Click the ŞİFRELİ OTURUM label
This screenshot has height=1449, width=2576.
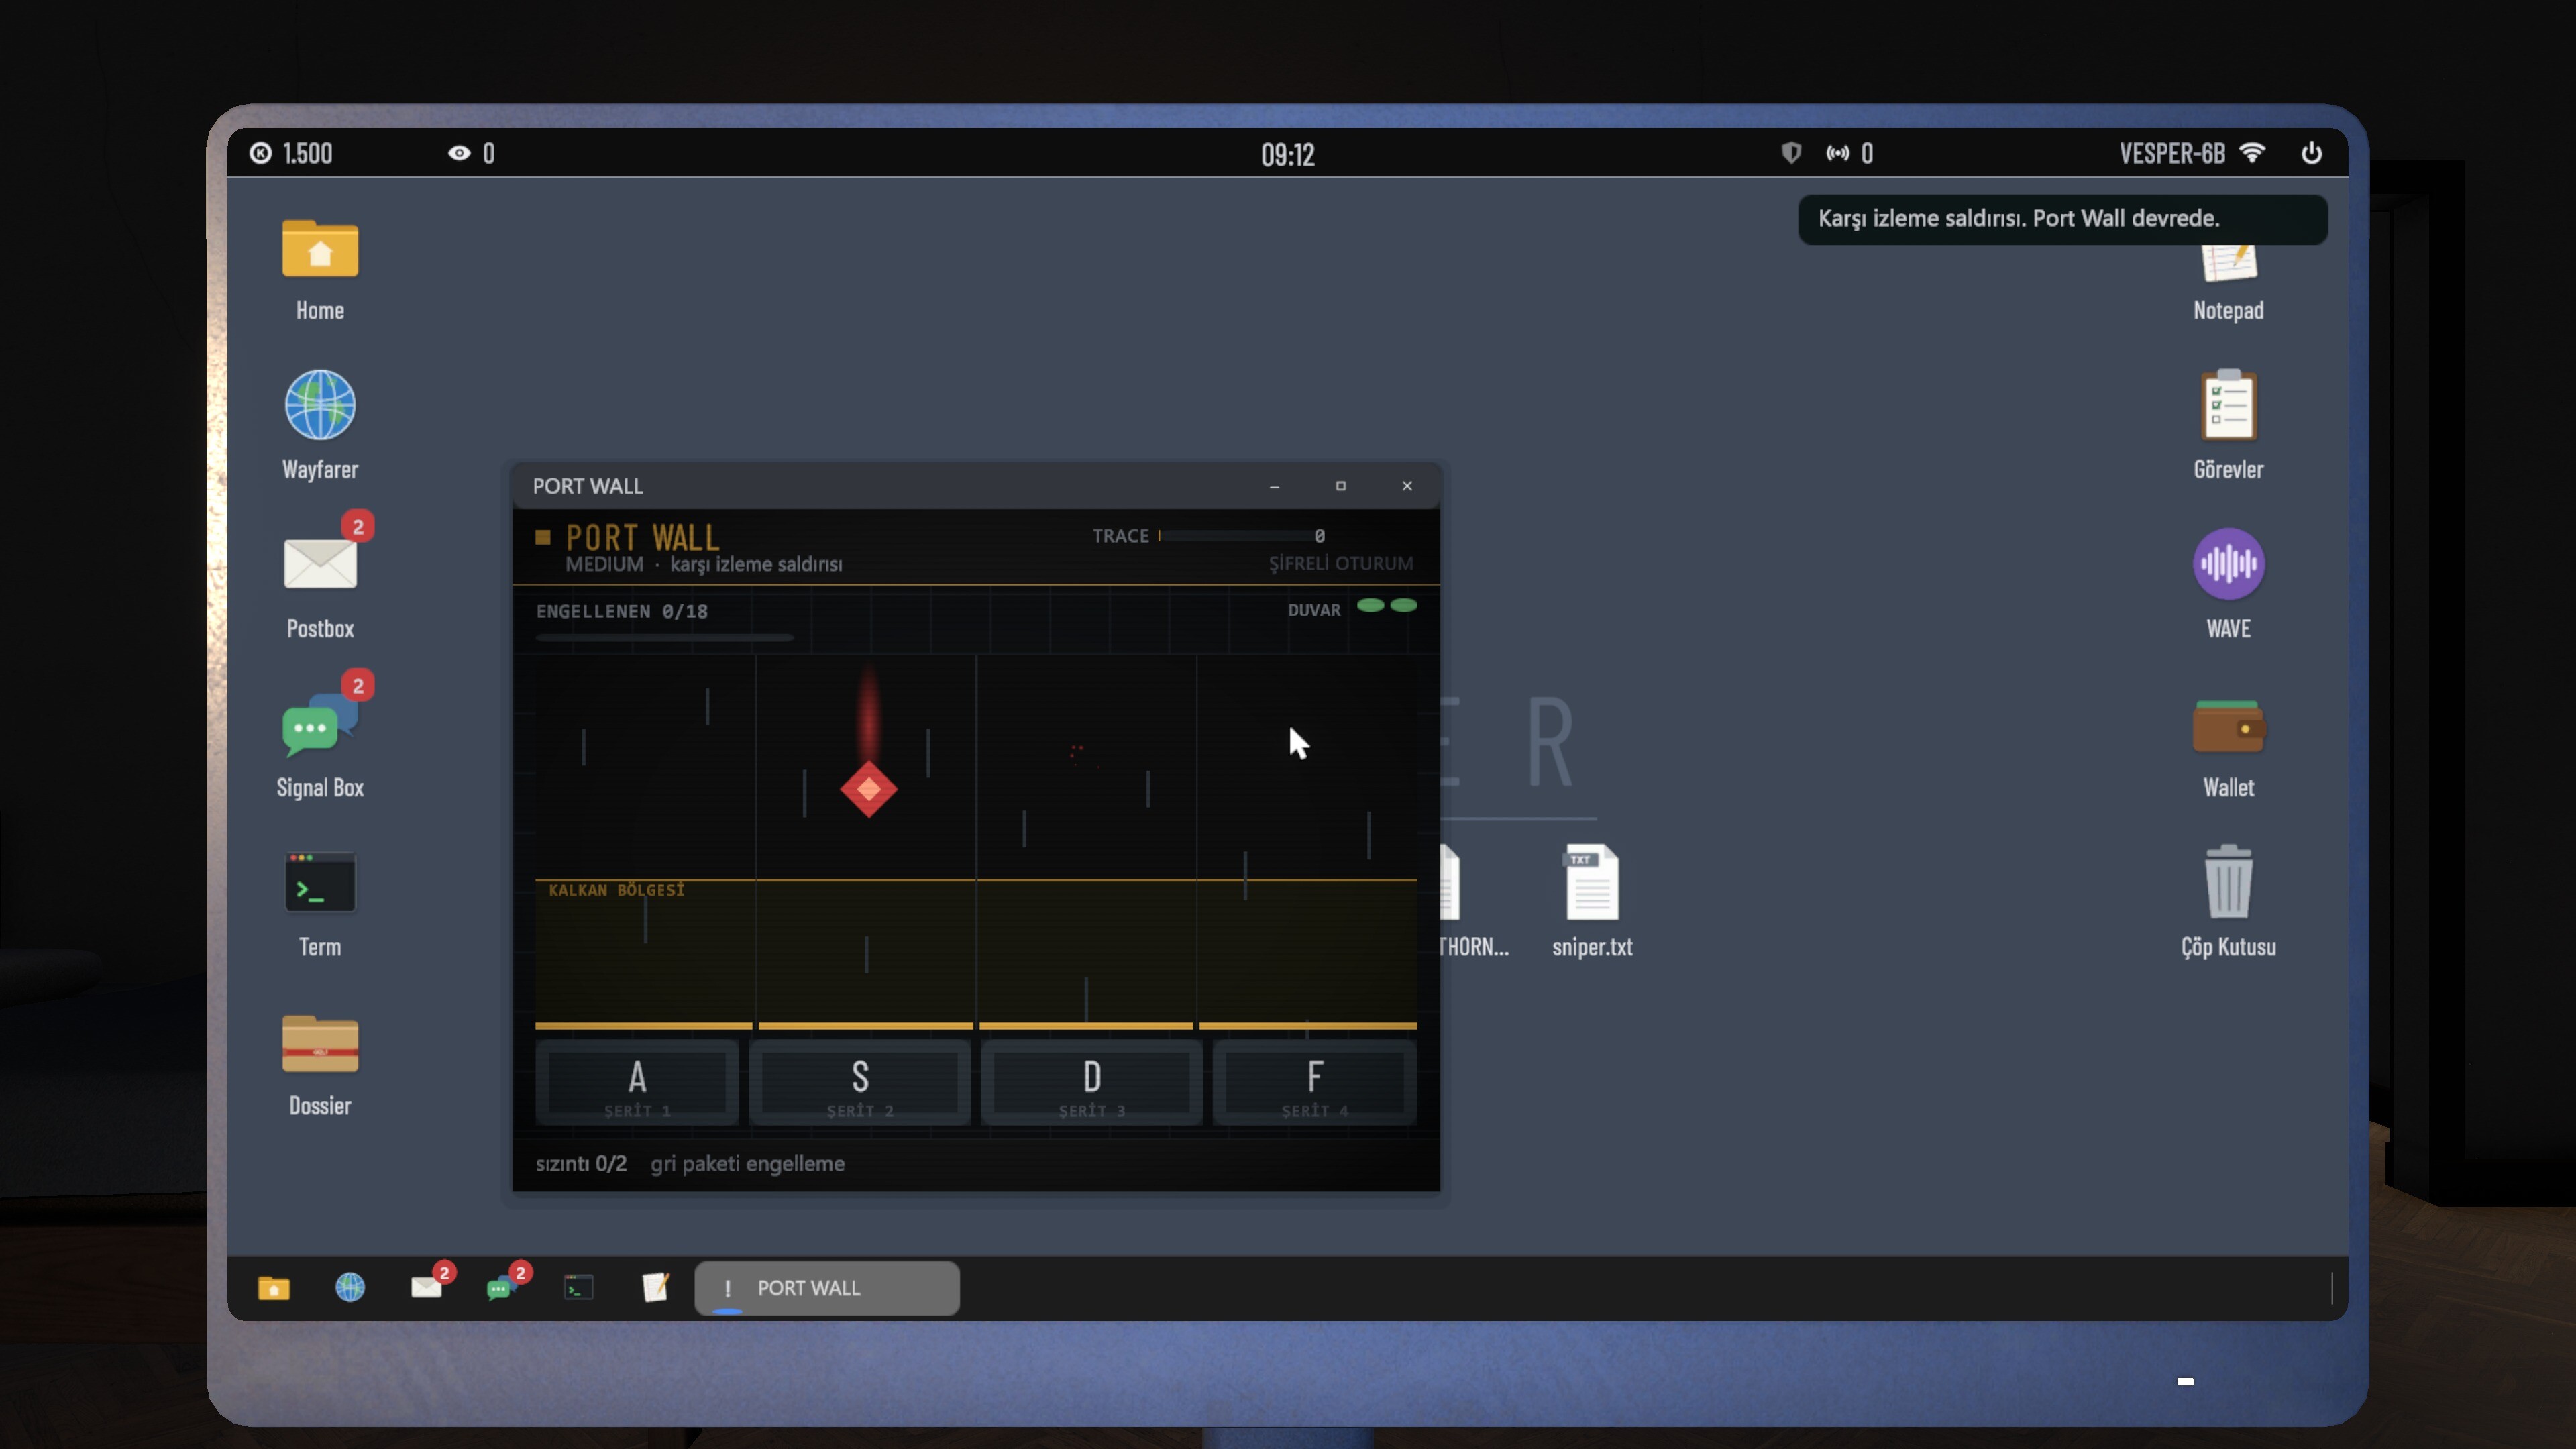[x=1340, y=563]
